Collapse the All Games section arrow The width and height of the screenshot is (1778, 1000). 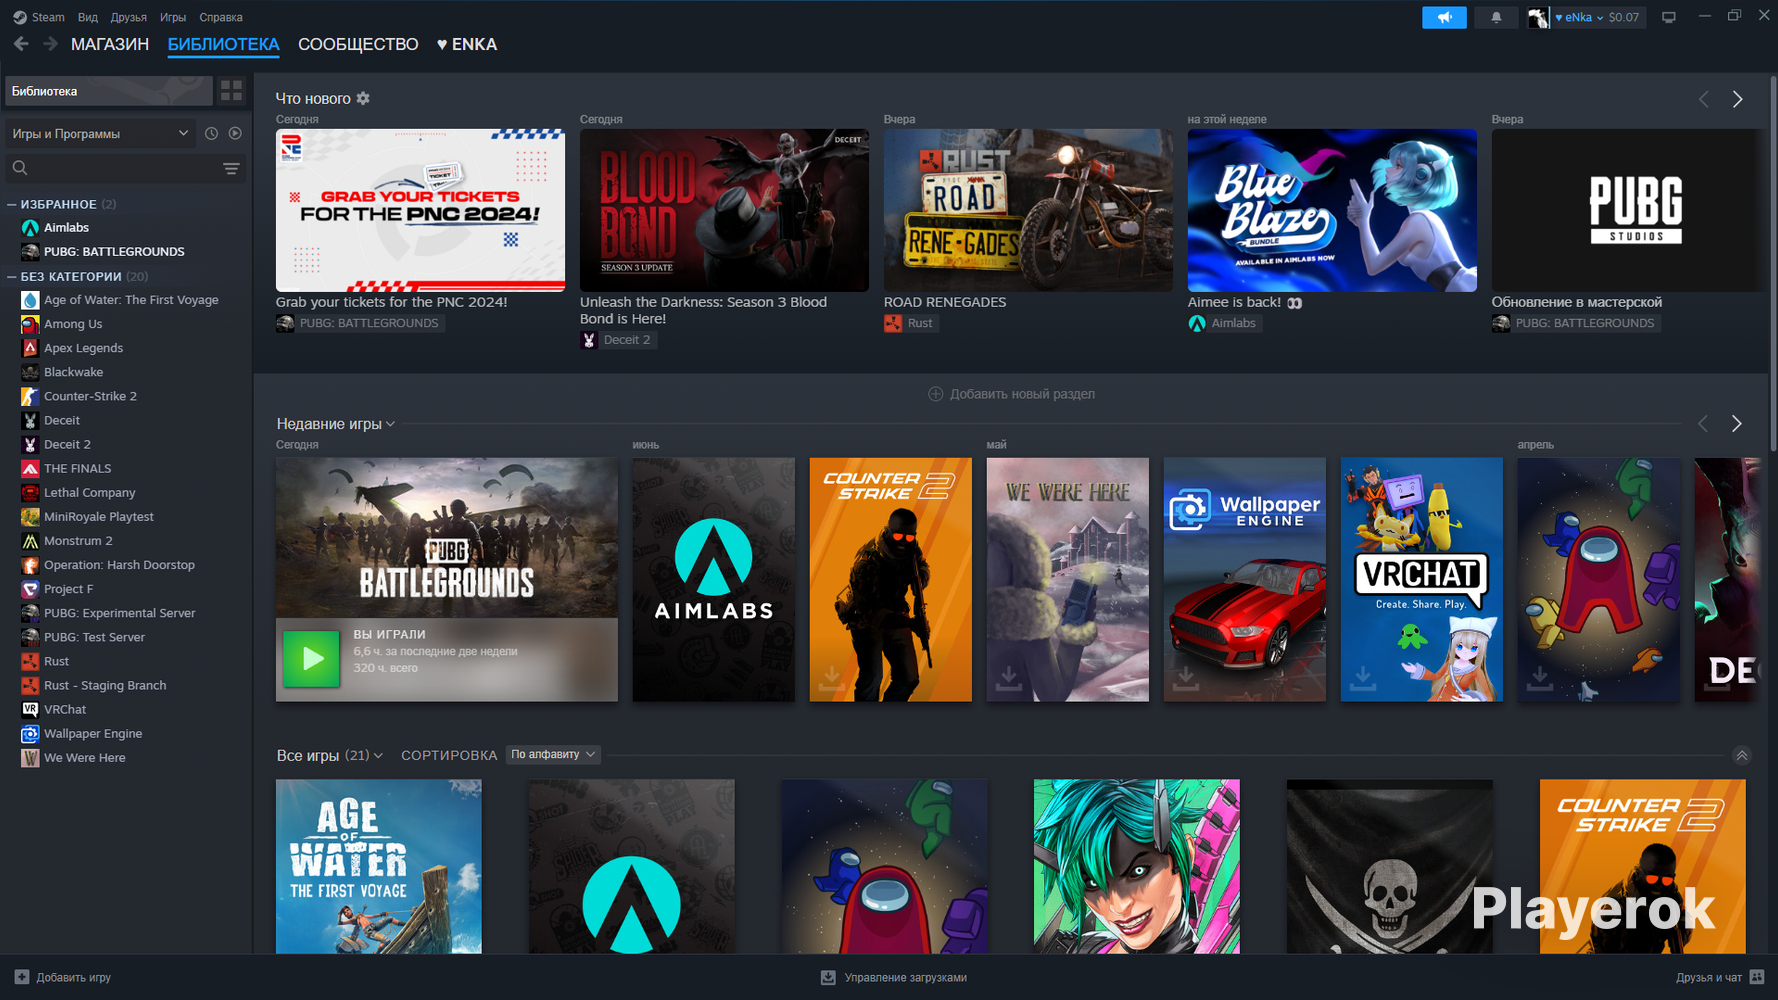[x=1742, y=756]
